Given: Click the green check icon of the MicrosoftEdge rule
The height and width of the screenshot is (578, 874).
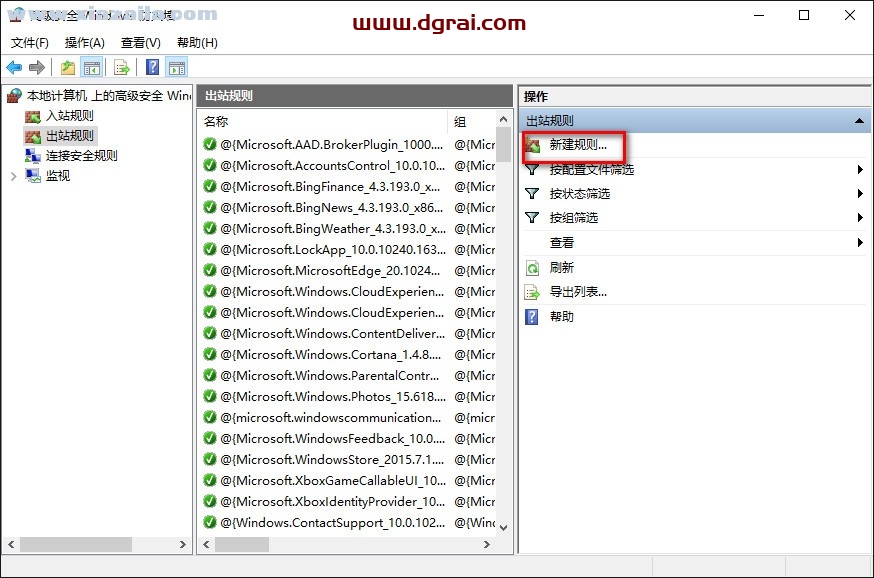Looking at the screenshot, I should coord(210,270).
